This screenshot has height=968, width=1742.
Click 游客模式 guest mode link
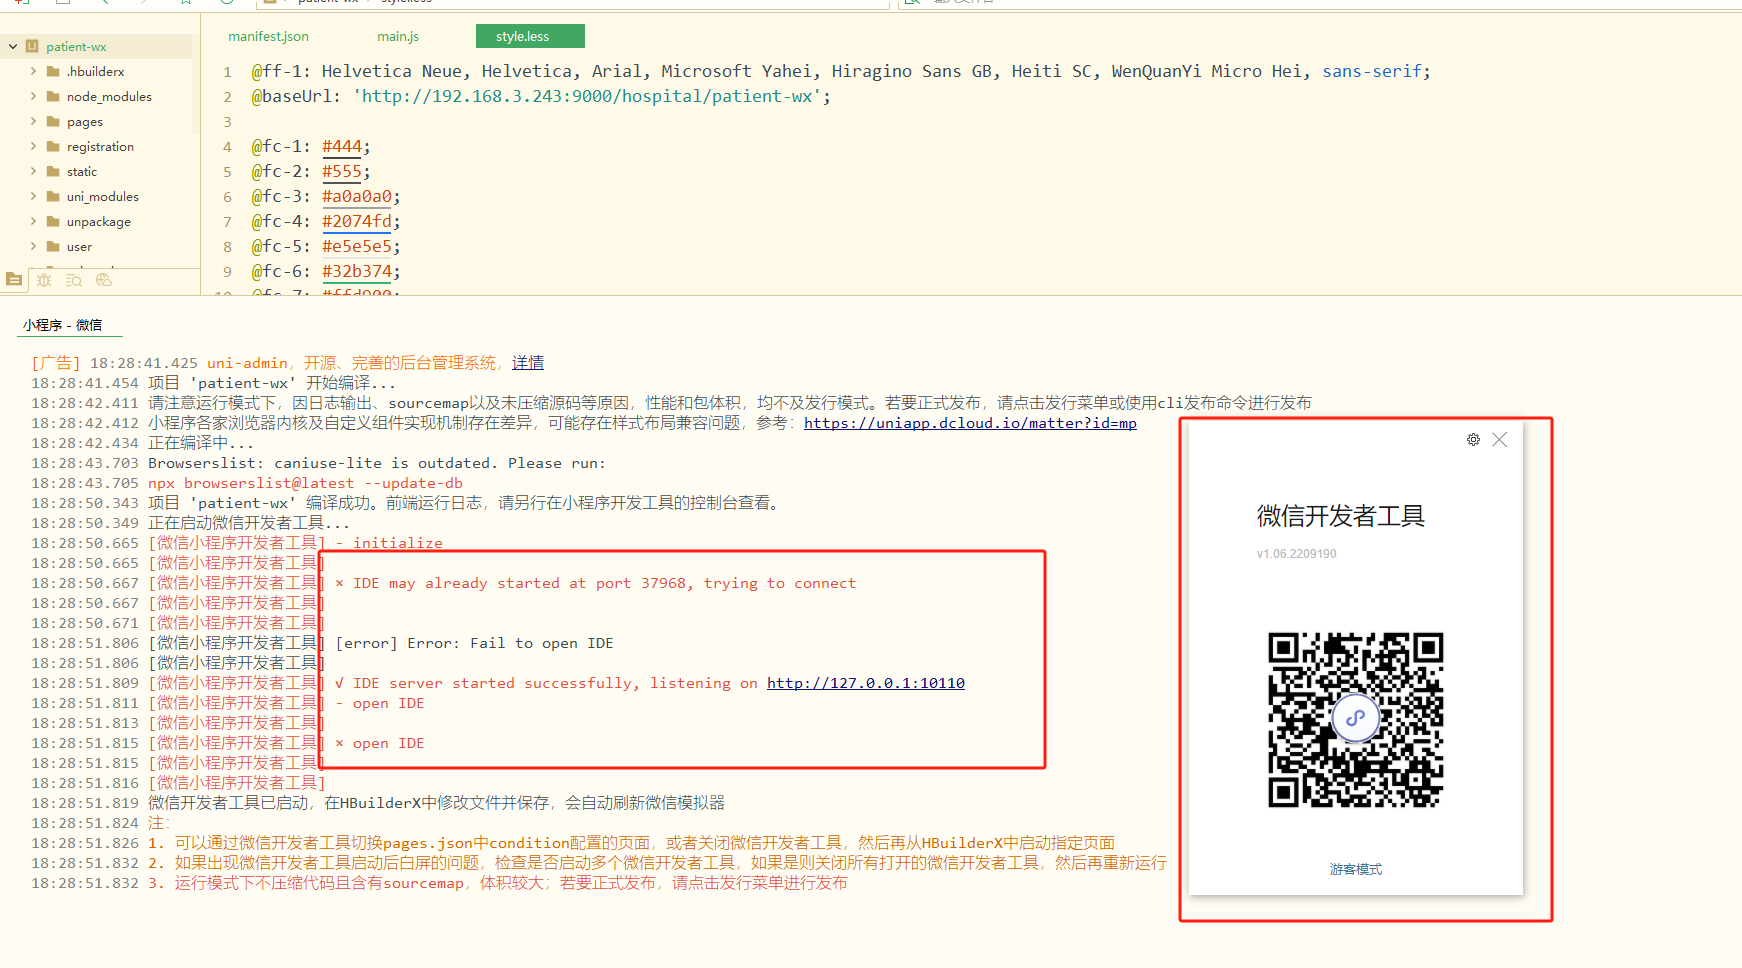1356,869
